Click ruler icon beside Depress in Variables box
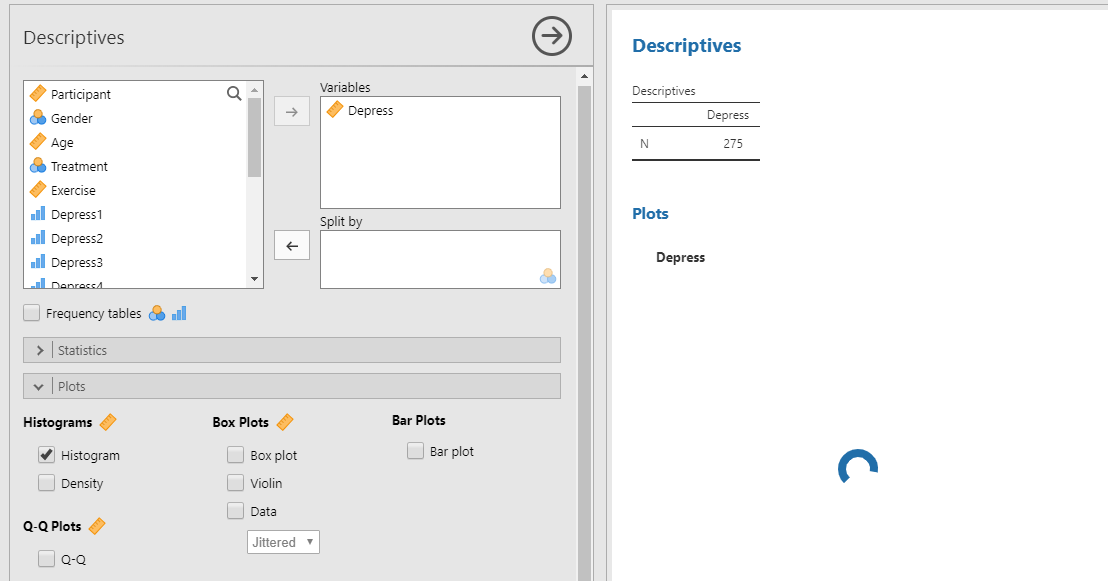 (335, 110)
